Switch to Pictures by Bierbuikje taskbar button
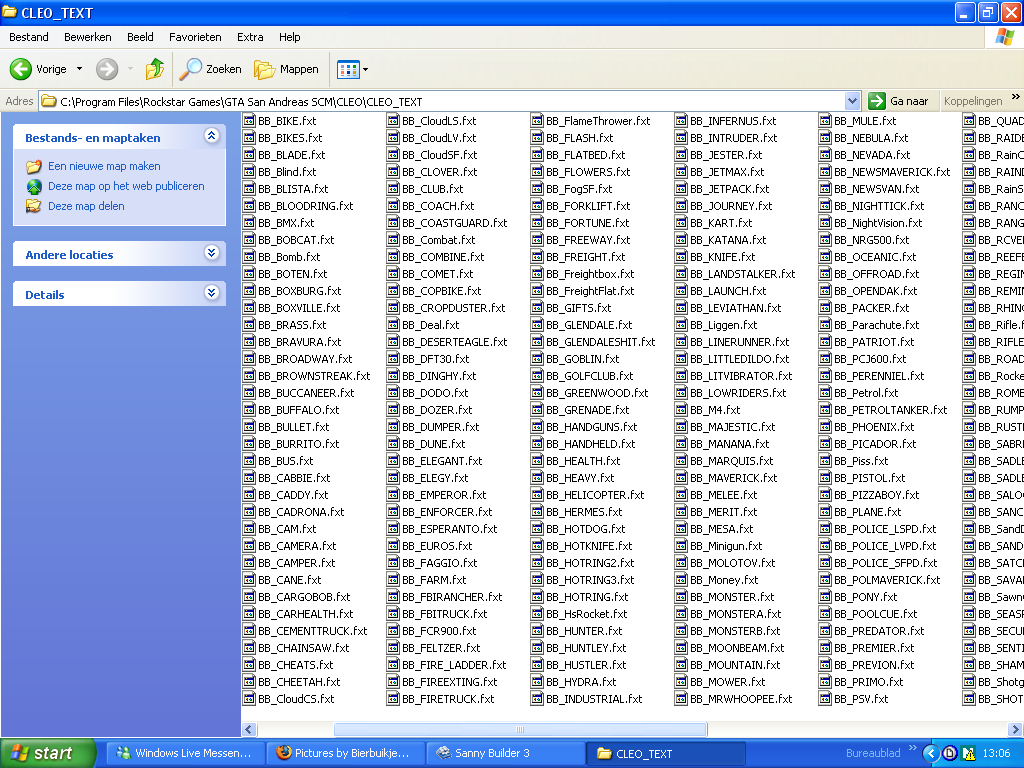The image size is (1024, 768). [x=345, y=754]
